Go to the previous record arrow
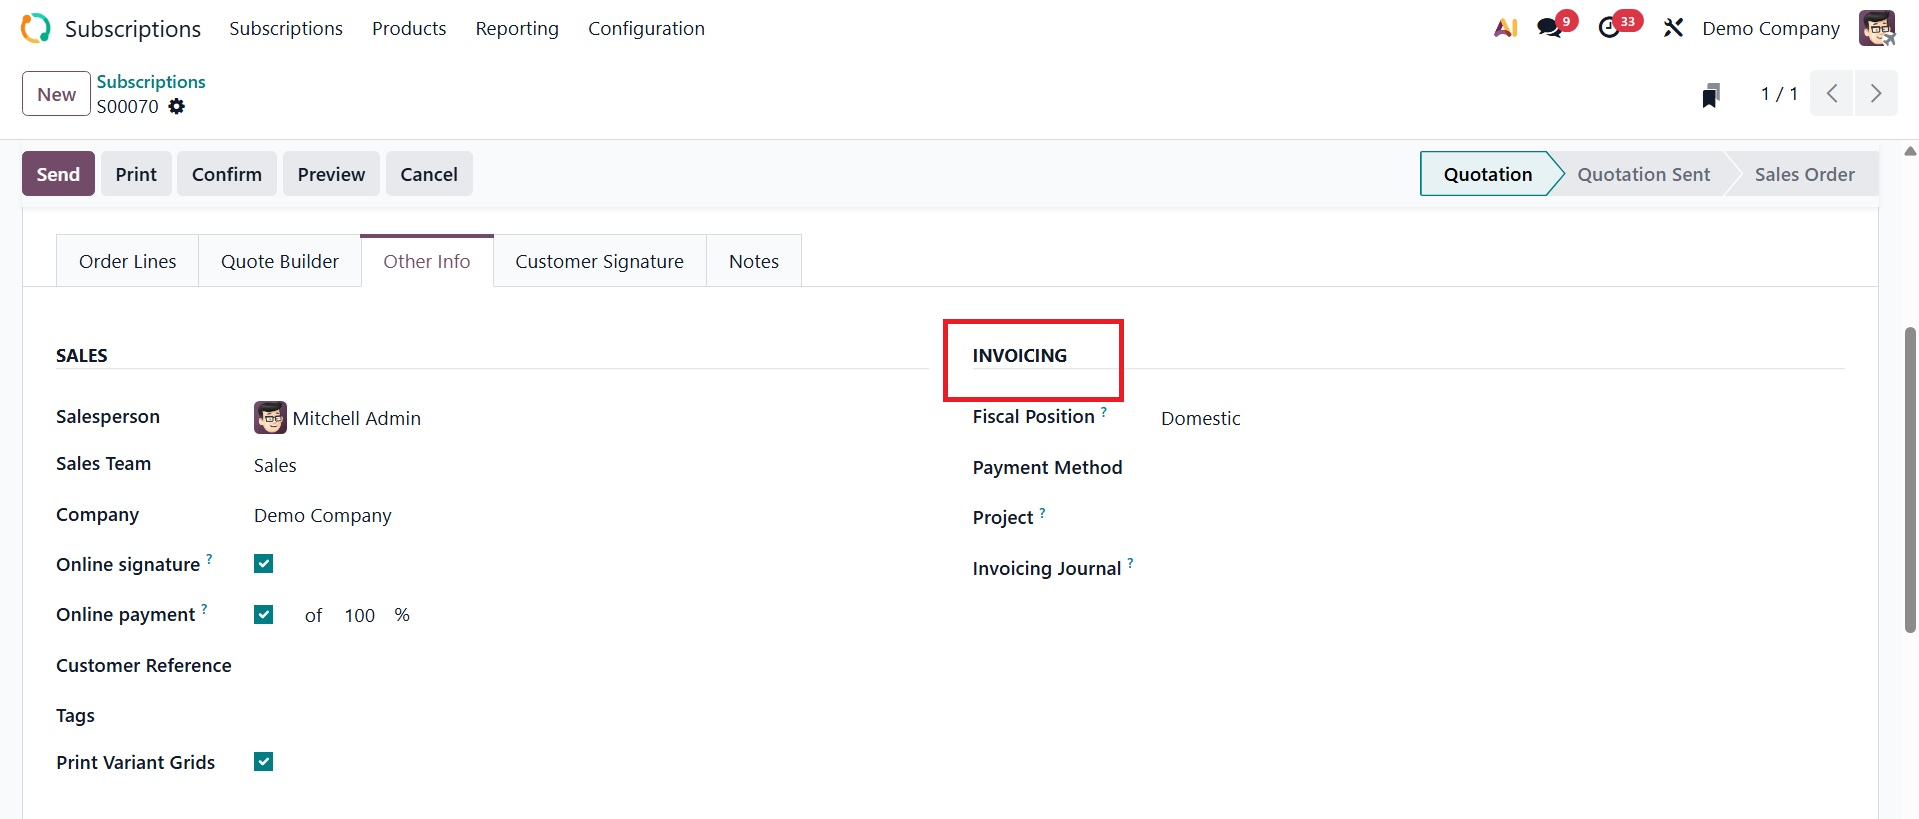The width and height of the screenshot is (1919, 819). tap(1832, 94)
